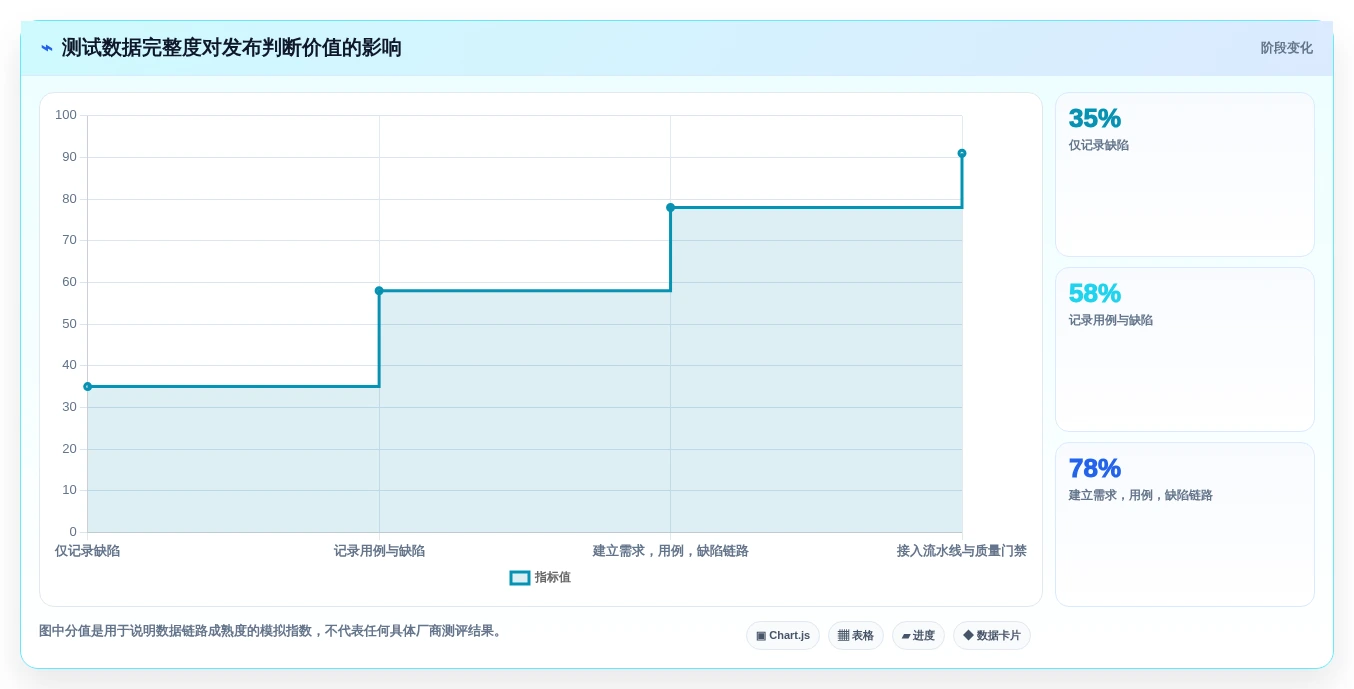Click x-axis label 仅记录缺陷
This screenshot has height=689, width=1354.
click(x=87, y=551)
